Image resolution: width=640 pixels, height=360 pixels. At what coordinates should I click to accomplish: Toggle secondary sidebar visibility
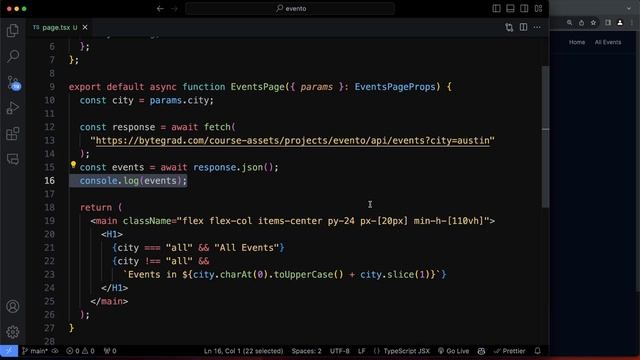pos(524,9)
